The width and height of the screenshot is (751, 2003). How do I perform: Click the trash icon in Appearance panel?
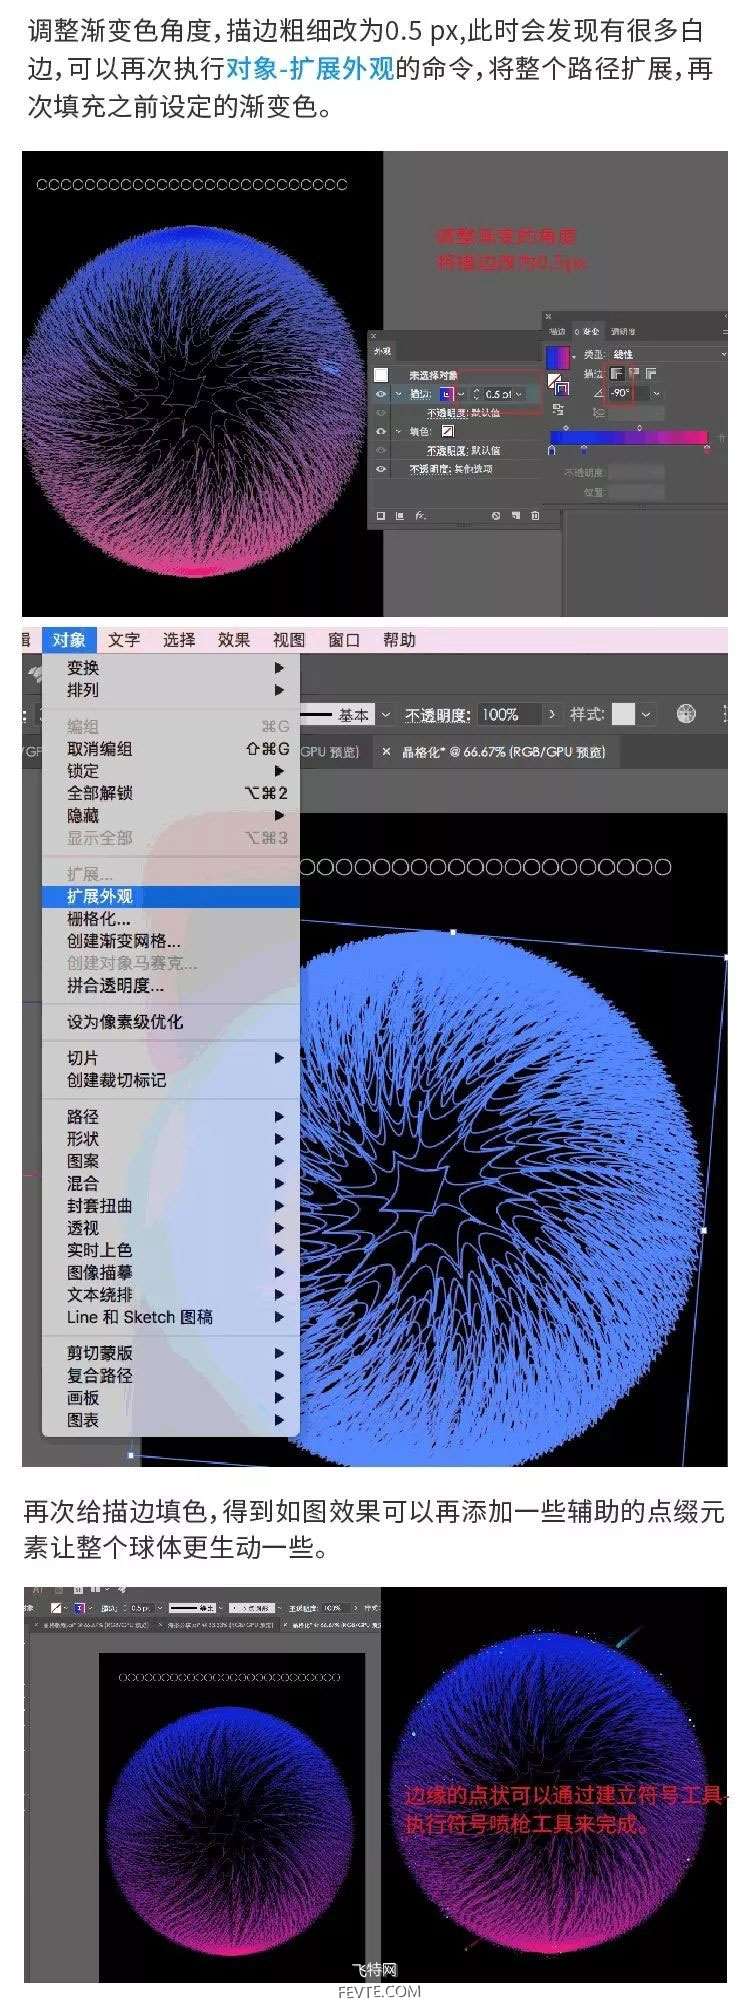coord(536,516)
